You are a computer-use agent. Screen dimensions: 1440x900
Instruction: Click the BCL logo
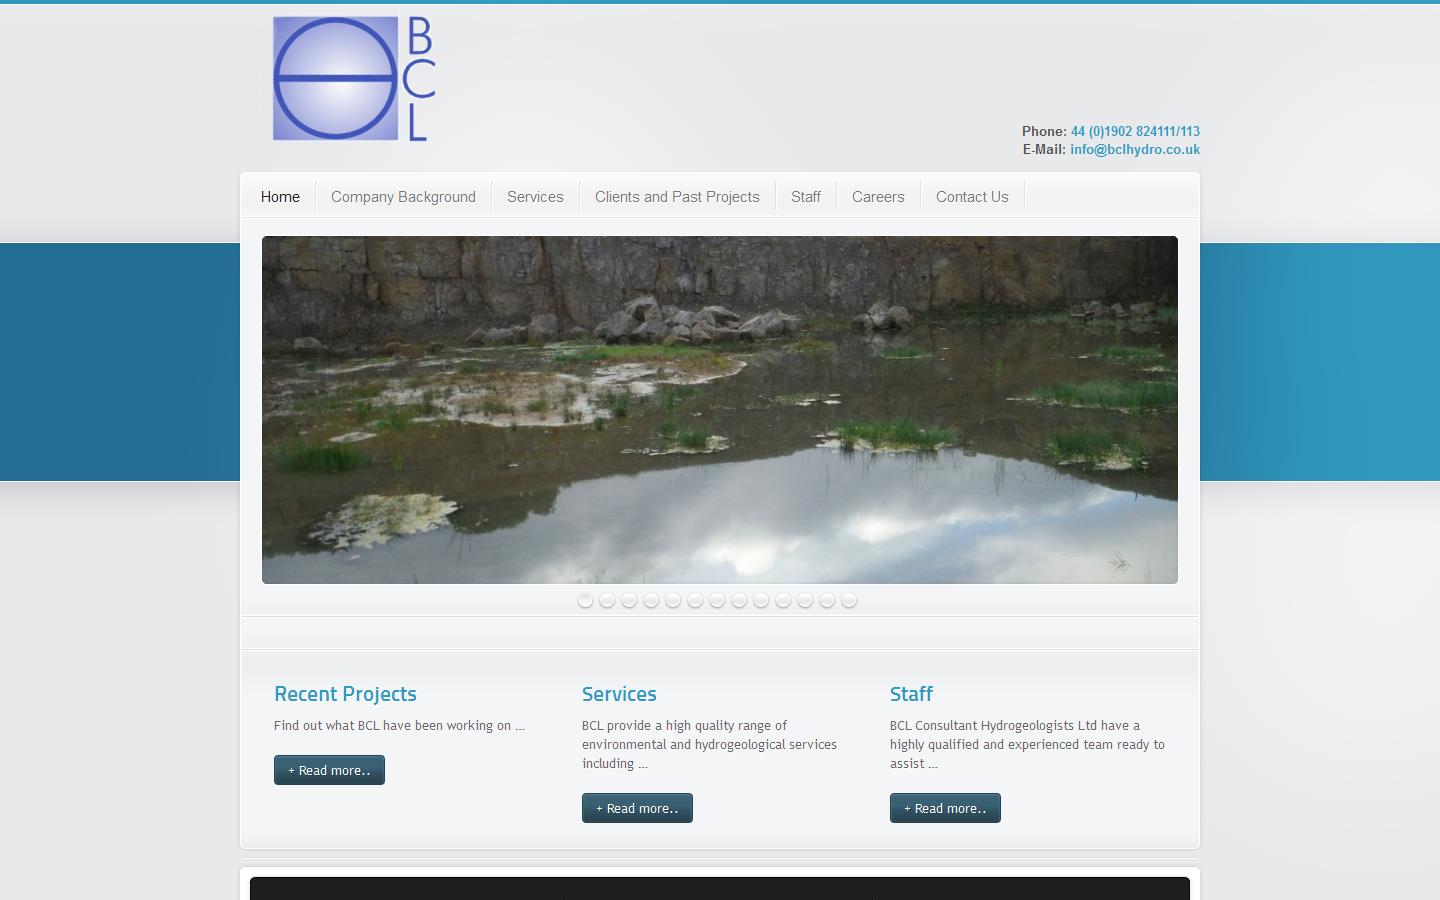354,79
